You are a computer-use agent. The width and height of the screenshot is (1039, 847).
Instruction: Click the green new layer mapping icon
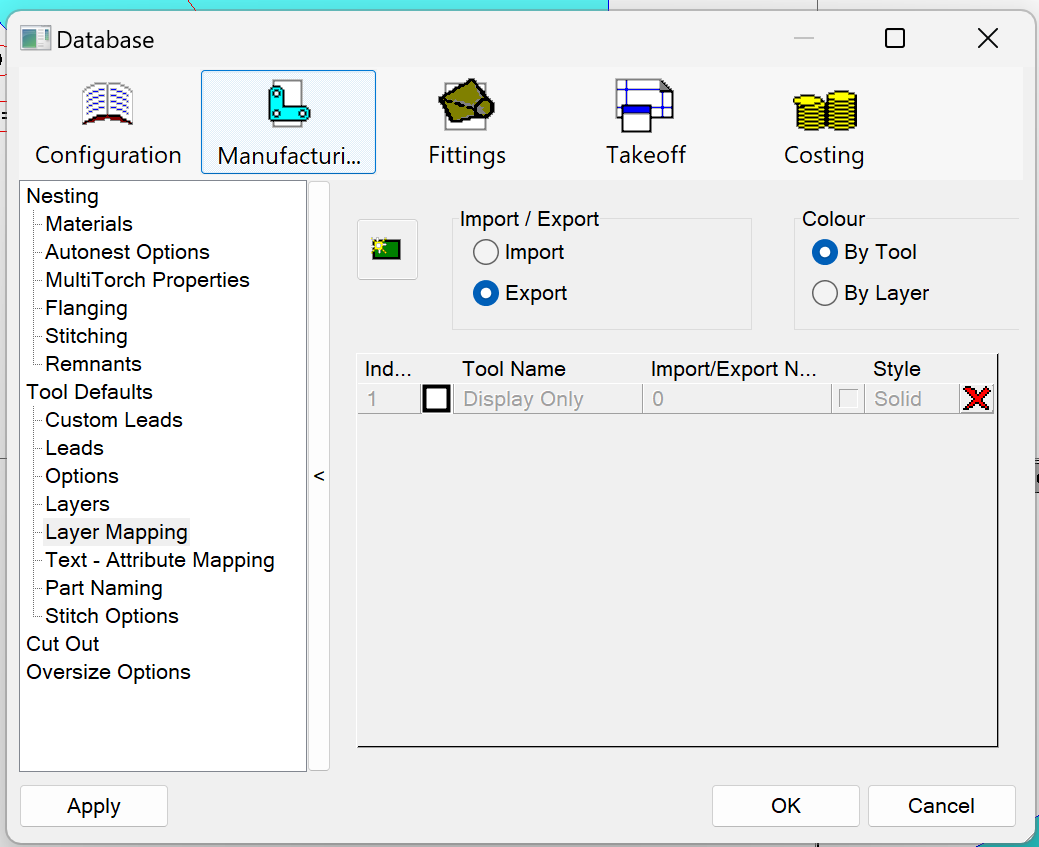[387, 249]
